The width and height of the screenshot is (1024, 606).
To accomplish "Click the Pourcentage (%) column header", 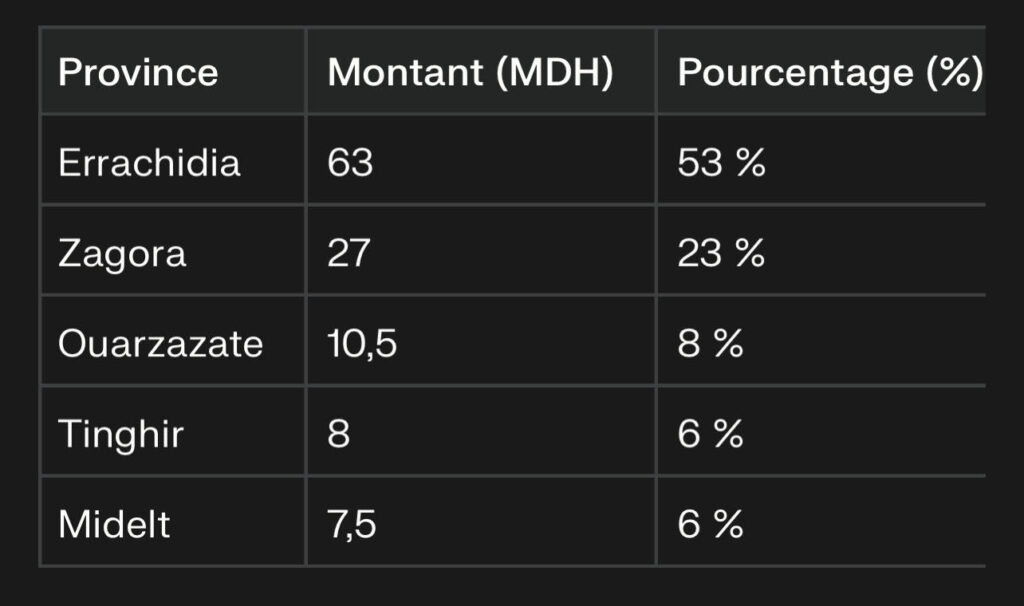I will pyautogui.click(x=829, y=73).
